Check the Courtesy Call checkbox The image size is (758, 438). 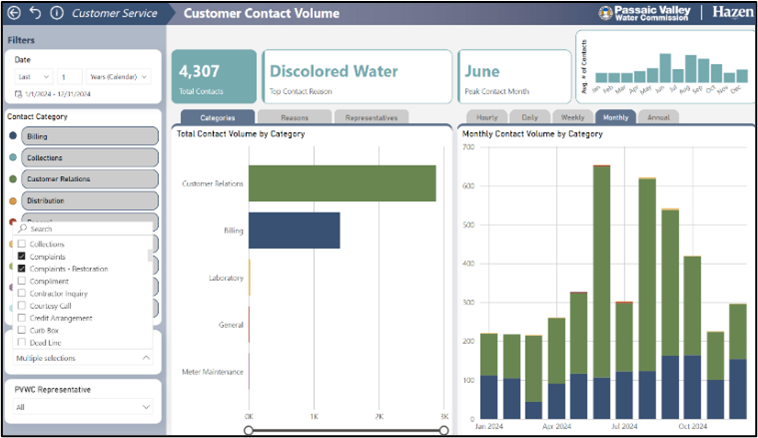[22, 306]
